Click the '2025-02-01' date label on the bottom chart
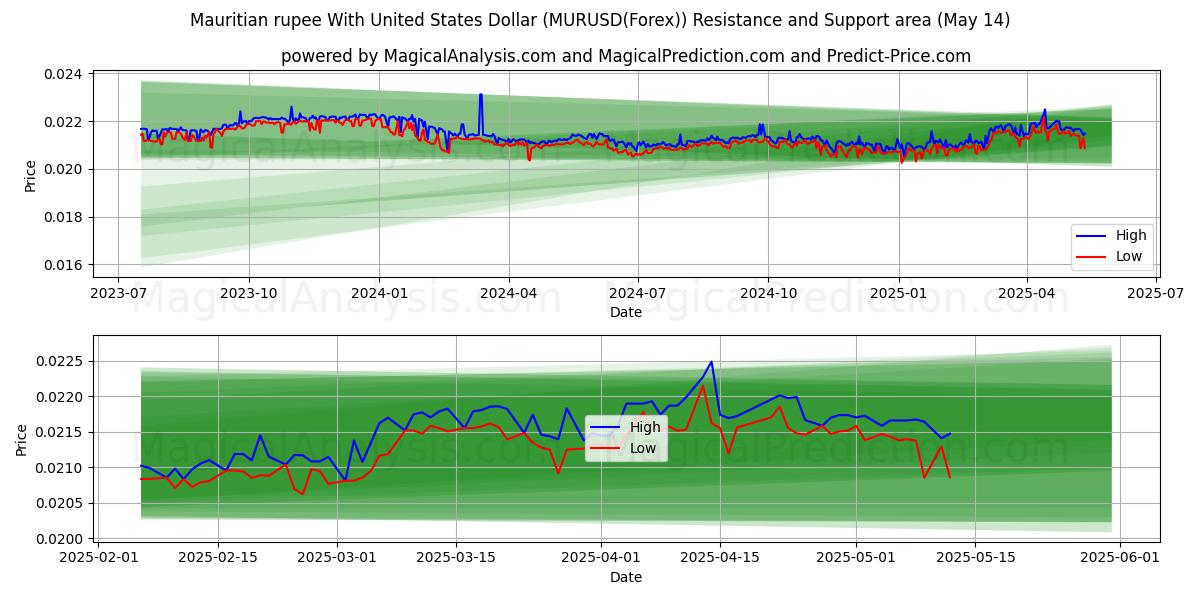This screenshot has width=1200, height=600. (x=97, y=558)
